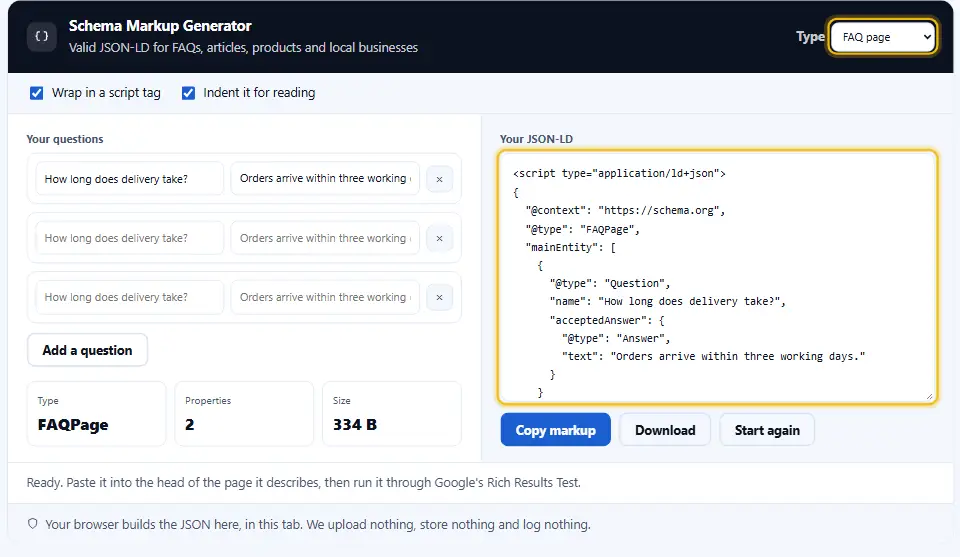Viewport: 960px width, 557px height.
Task: Click the curly braces logo icon
Action: 42,37
